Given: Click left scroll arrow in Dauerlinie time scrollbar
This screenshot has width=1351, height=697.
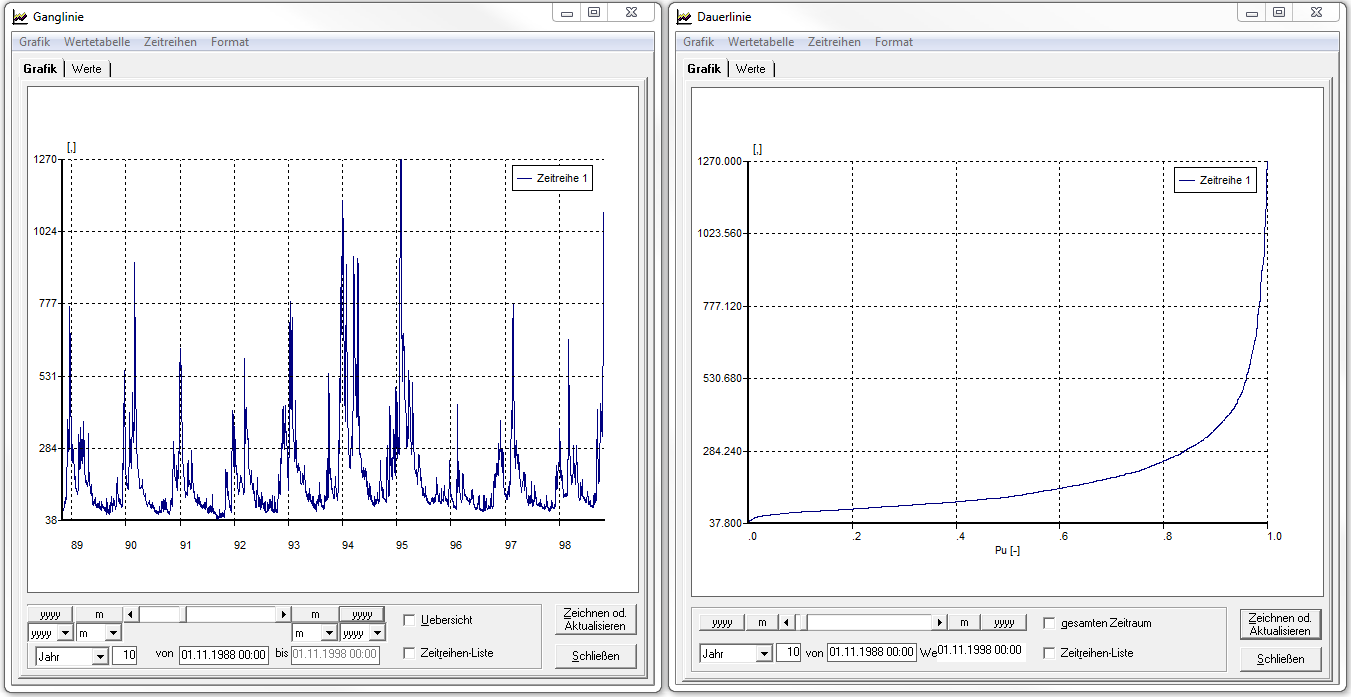Looking at the screenshot, I should click(787, 622).
